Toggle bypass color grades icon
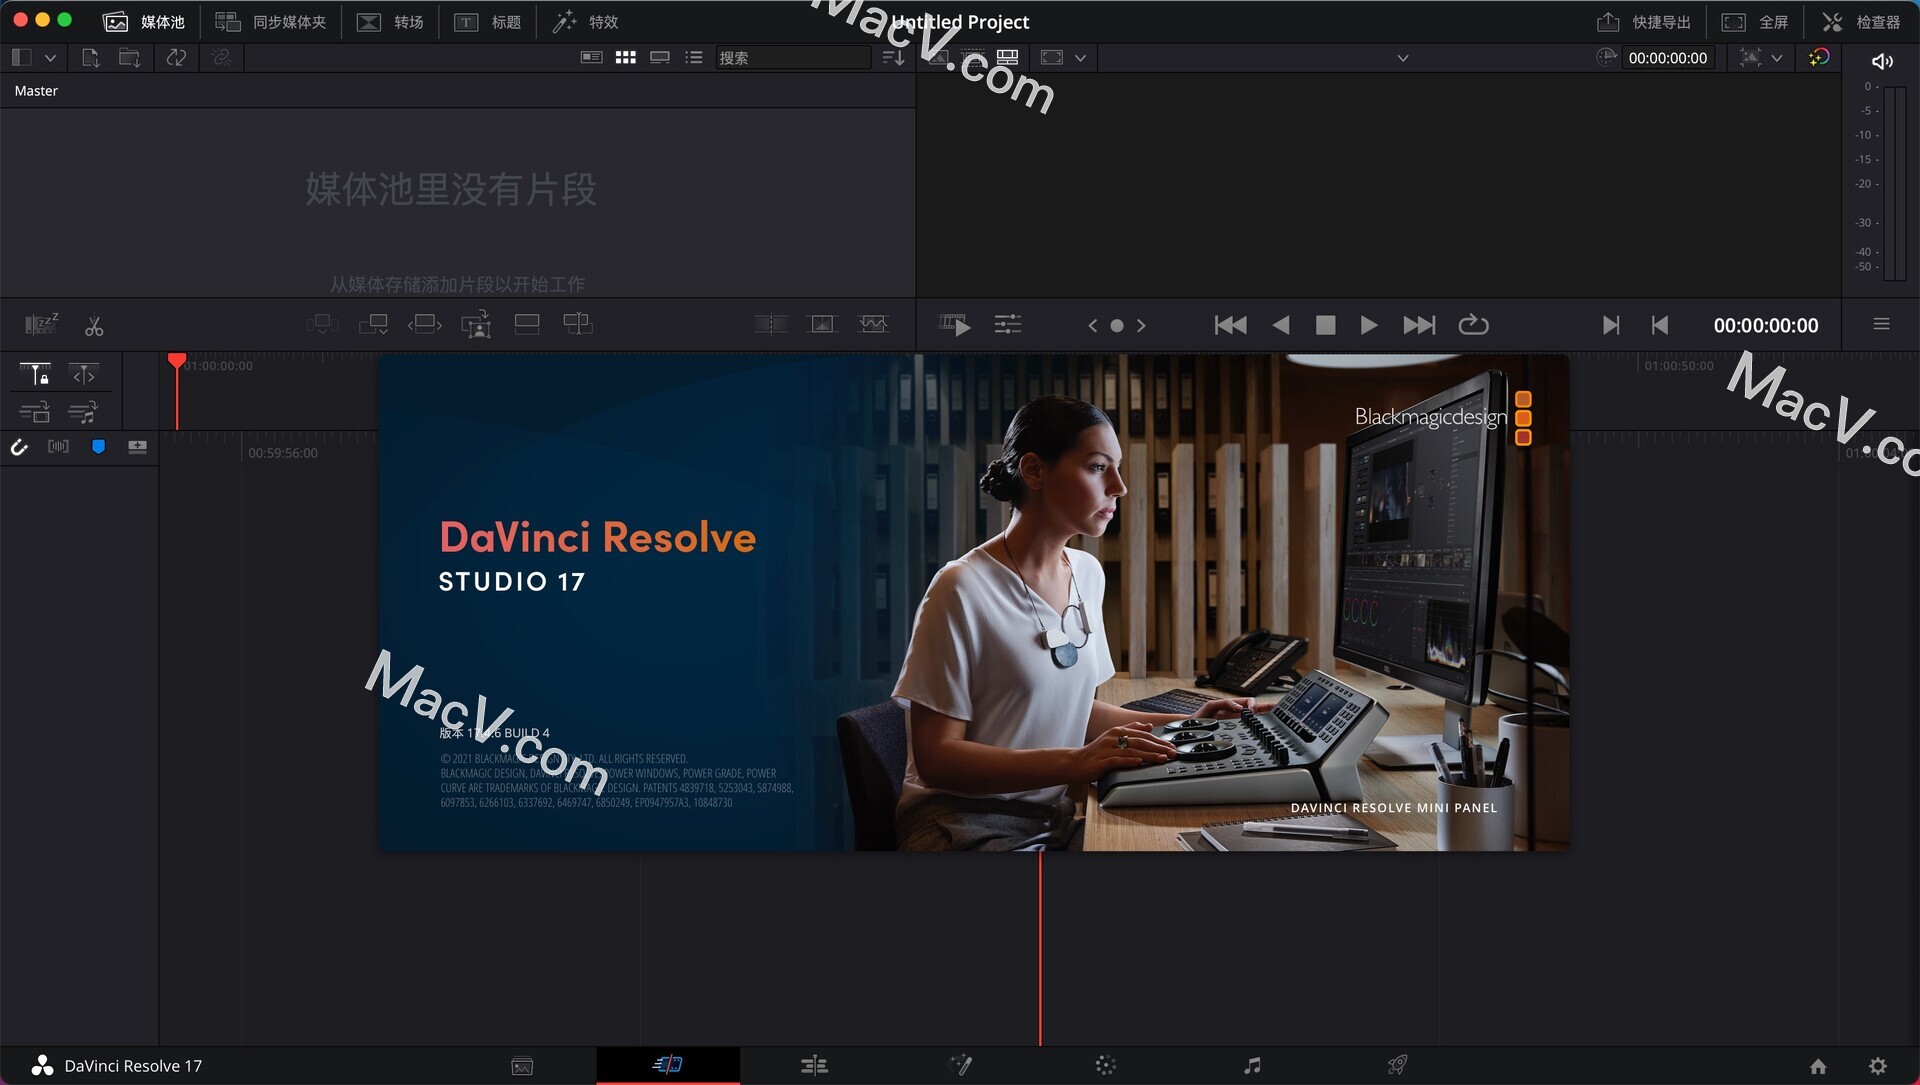The height and width of the screenshot is (1085, 1920). (1819, 57)
